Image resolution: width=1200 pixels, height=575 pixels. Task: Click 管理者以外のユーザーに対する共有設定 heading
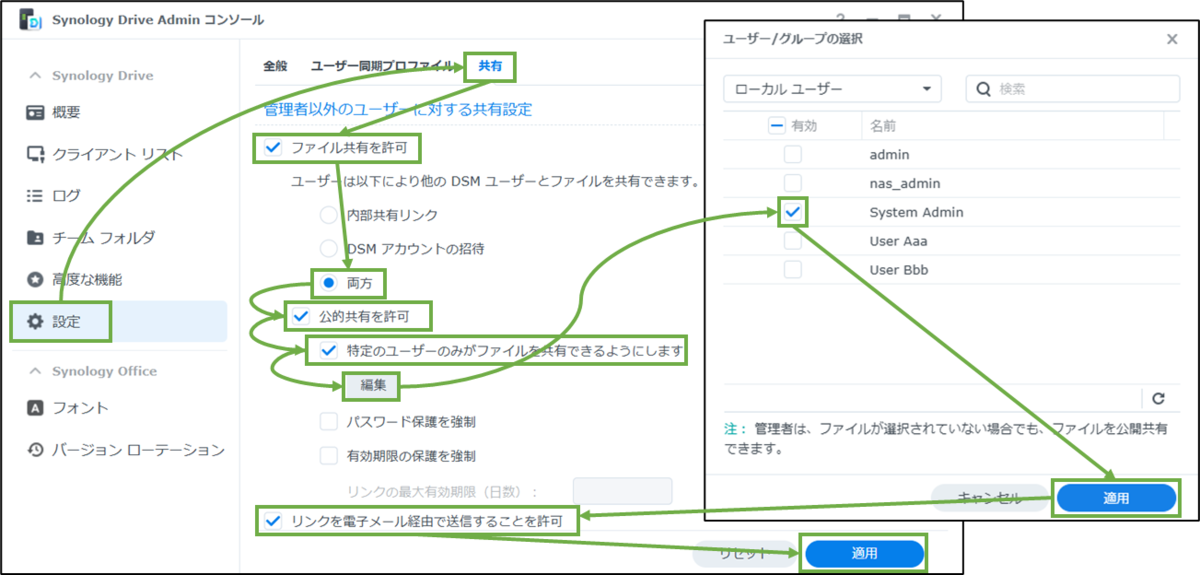click(x=397, y=108)
